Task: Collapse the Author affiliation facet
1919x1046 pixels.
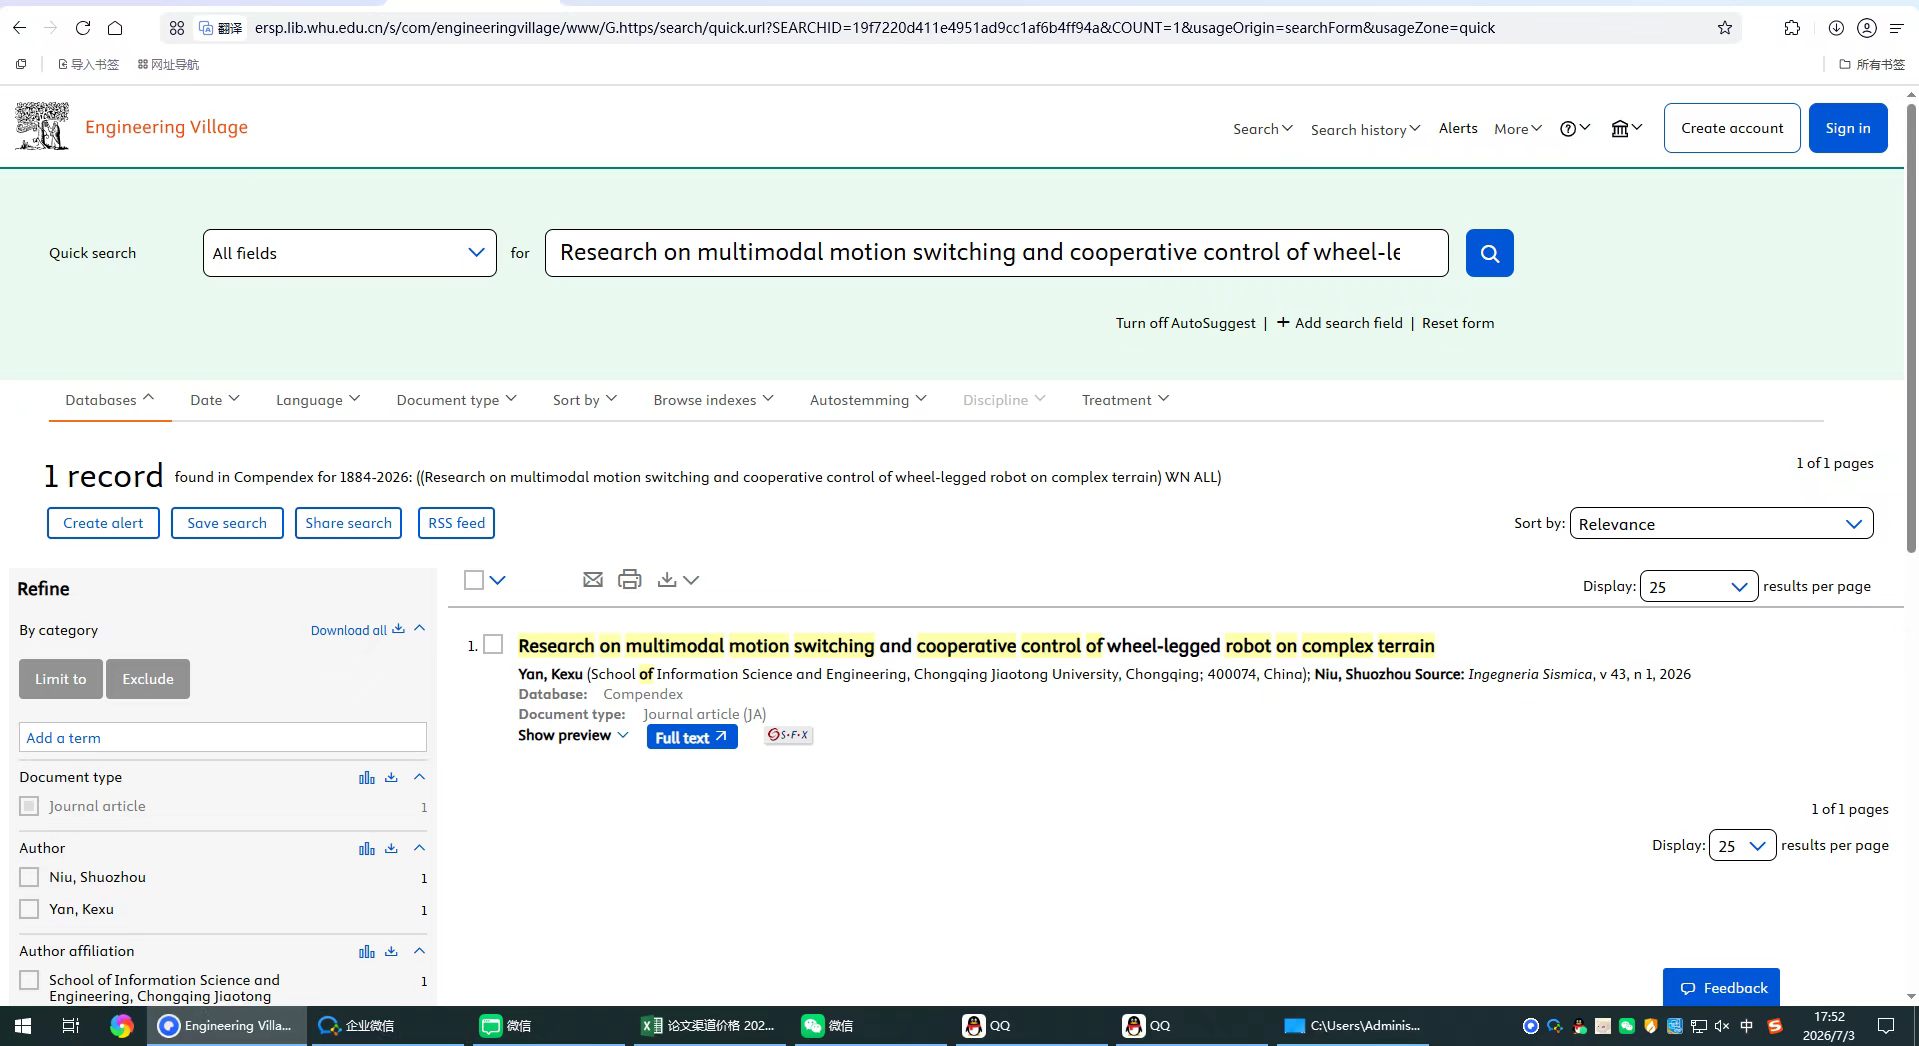Action: [419, 951]
